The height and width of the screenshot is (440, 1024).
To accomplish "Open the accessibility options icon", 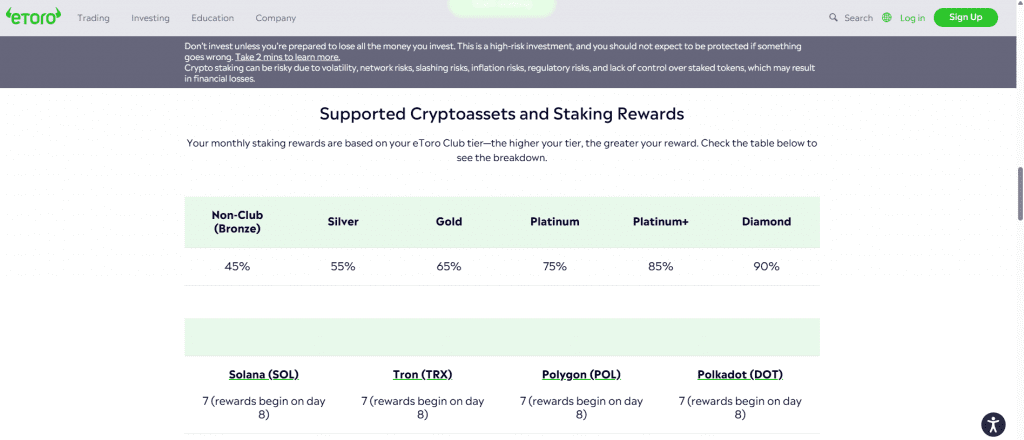I will pyautogui.click(x=992, y=423).
